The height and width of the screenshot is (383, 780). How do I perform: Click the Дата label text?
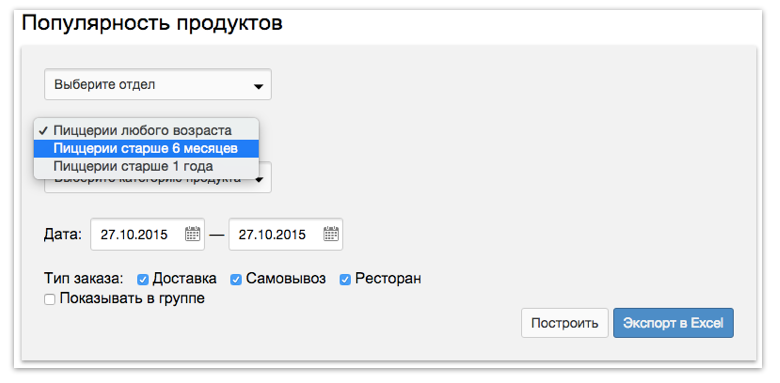tap(63, 234)
